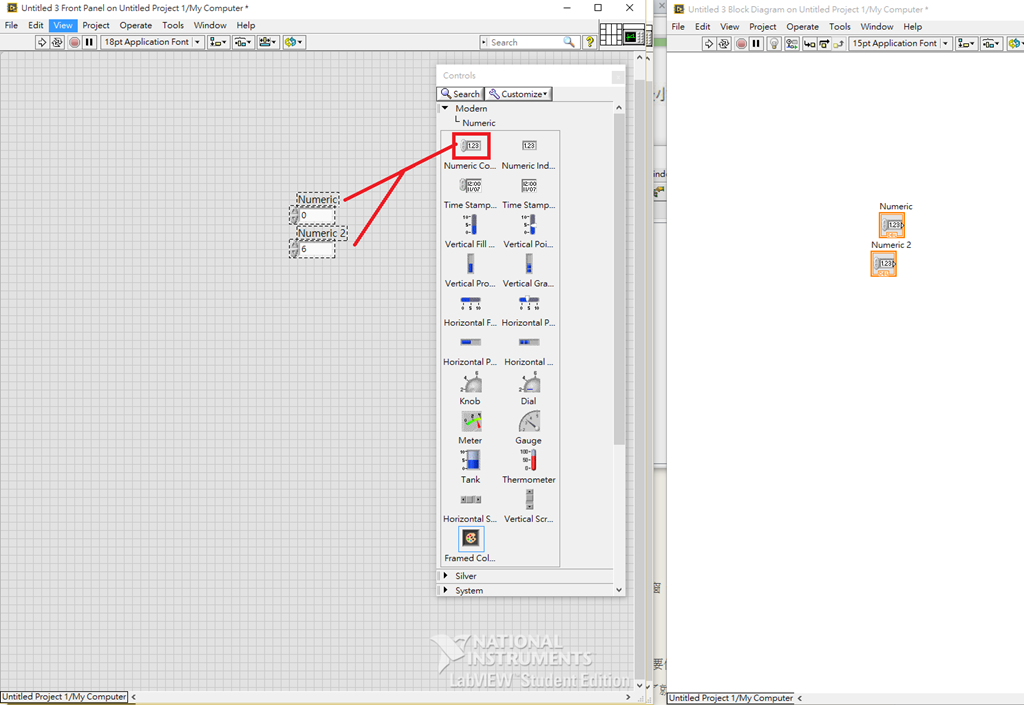Select Tank indicator icon
Viewport: 1024px width, 705px height.
point(470,460)
